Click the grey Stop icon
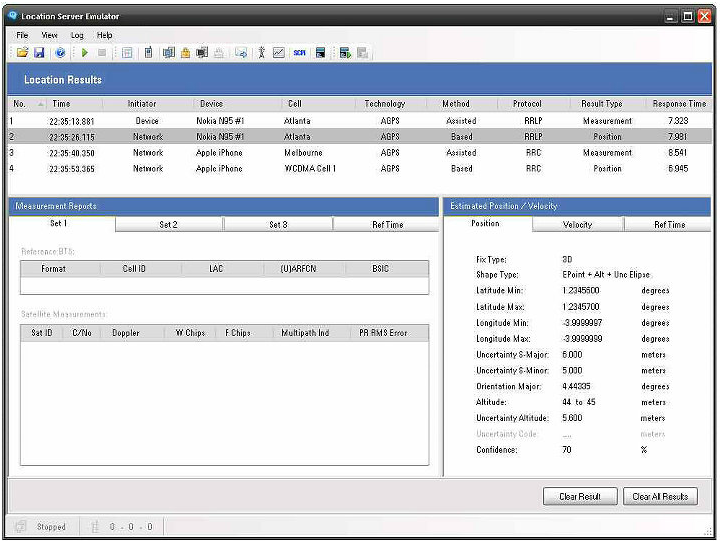The width and height of the screenshot is (721, 545). (x=102, y=53)
